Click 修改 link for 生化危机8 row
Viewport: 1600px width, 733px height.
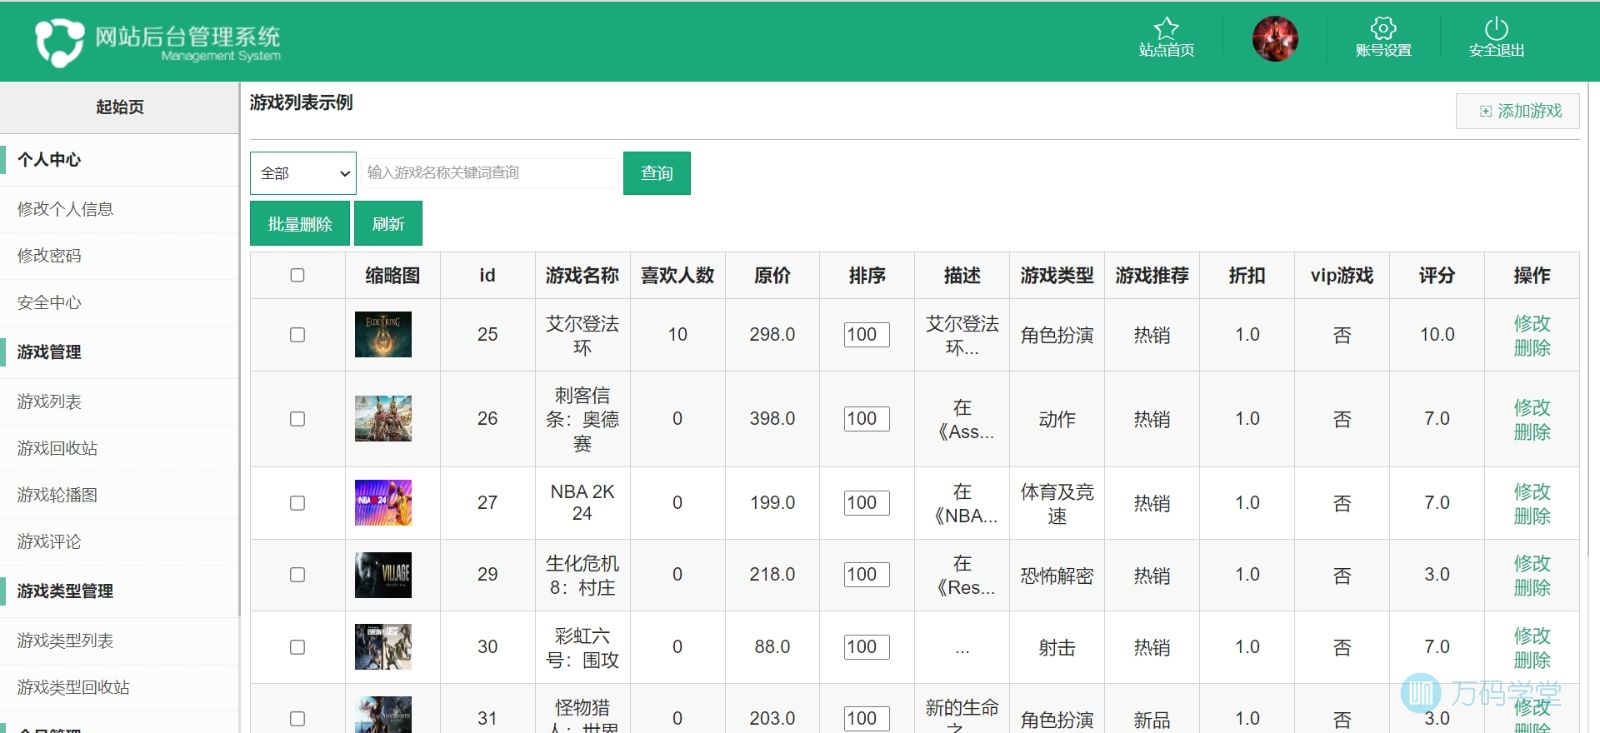point(1532,563)
